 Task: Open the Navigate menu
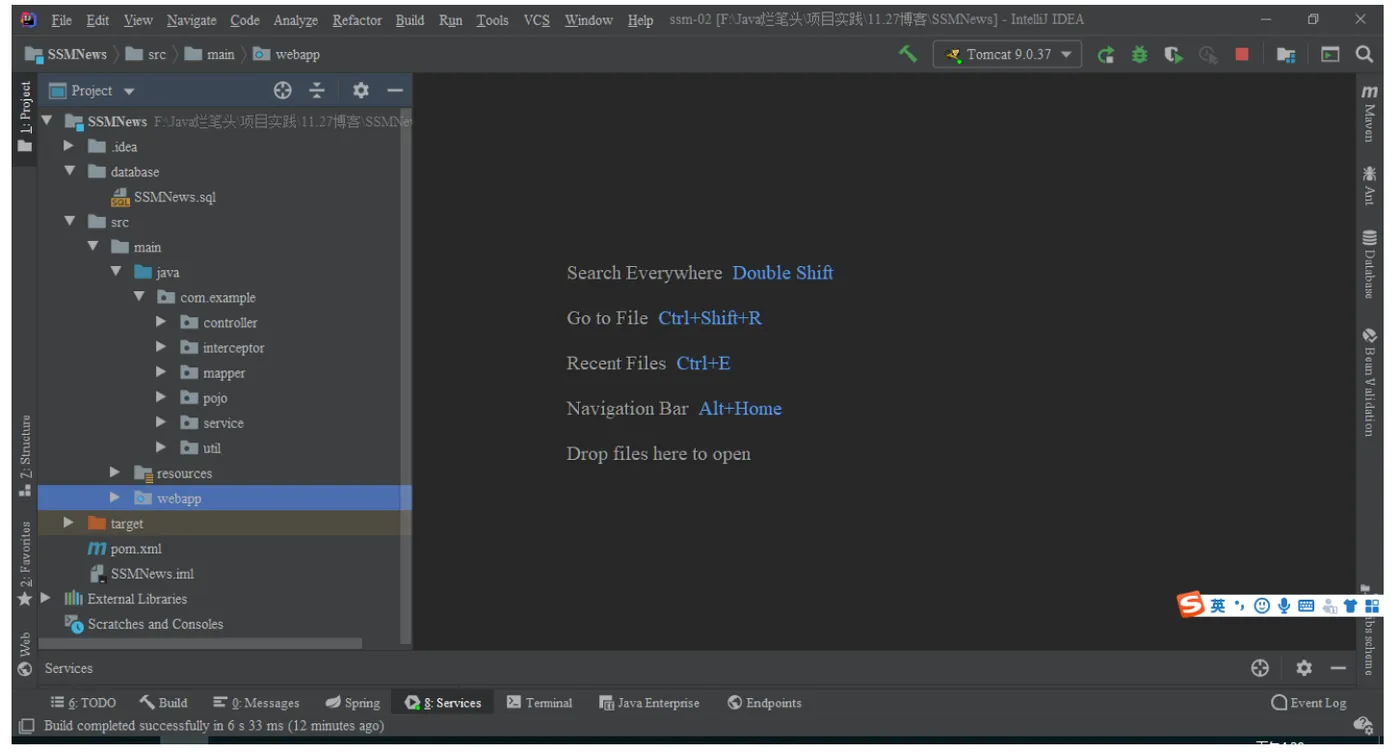[x=191, y=20]
